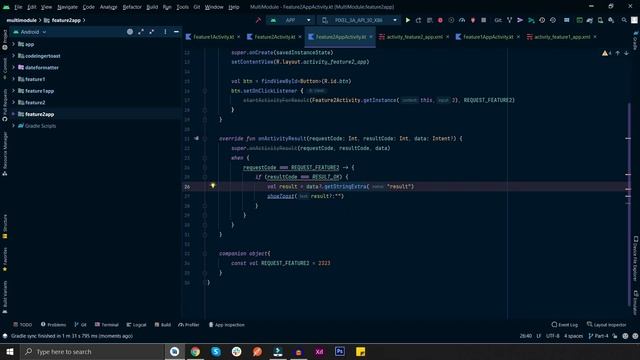
Task: Click the UTF-8 file encoding in the status bar
Action: click(553, 336)
